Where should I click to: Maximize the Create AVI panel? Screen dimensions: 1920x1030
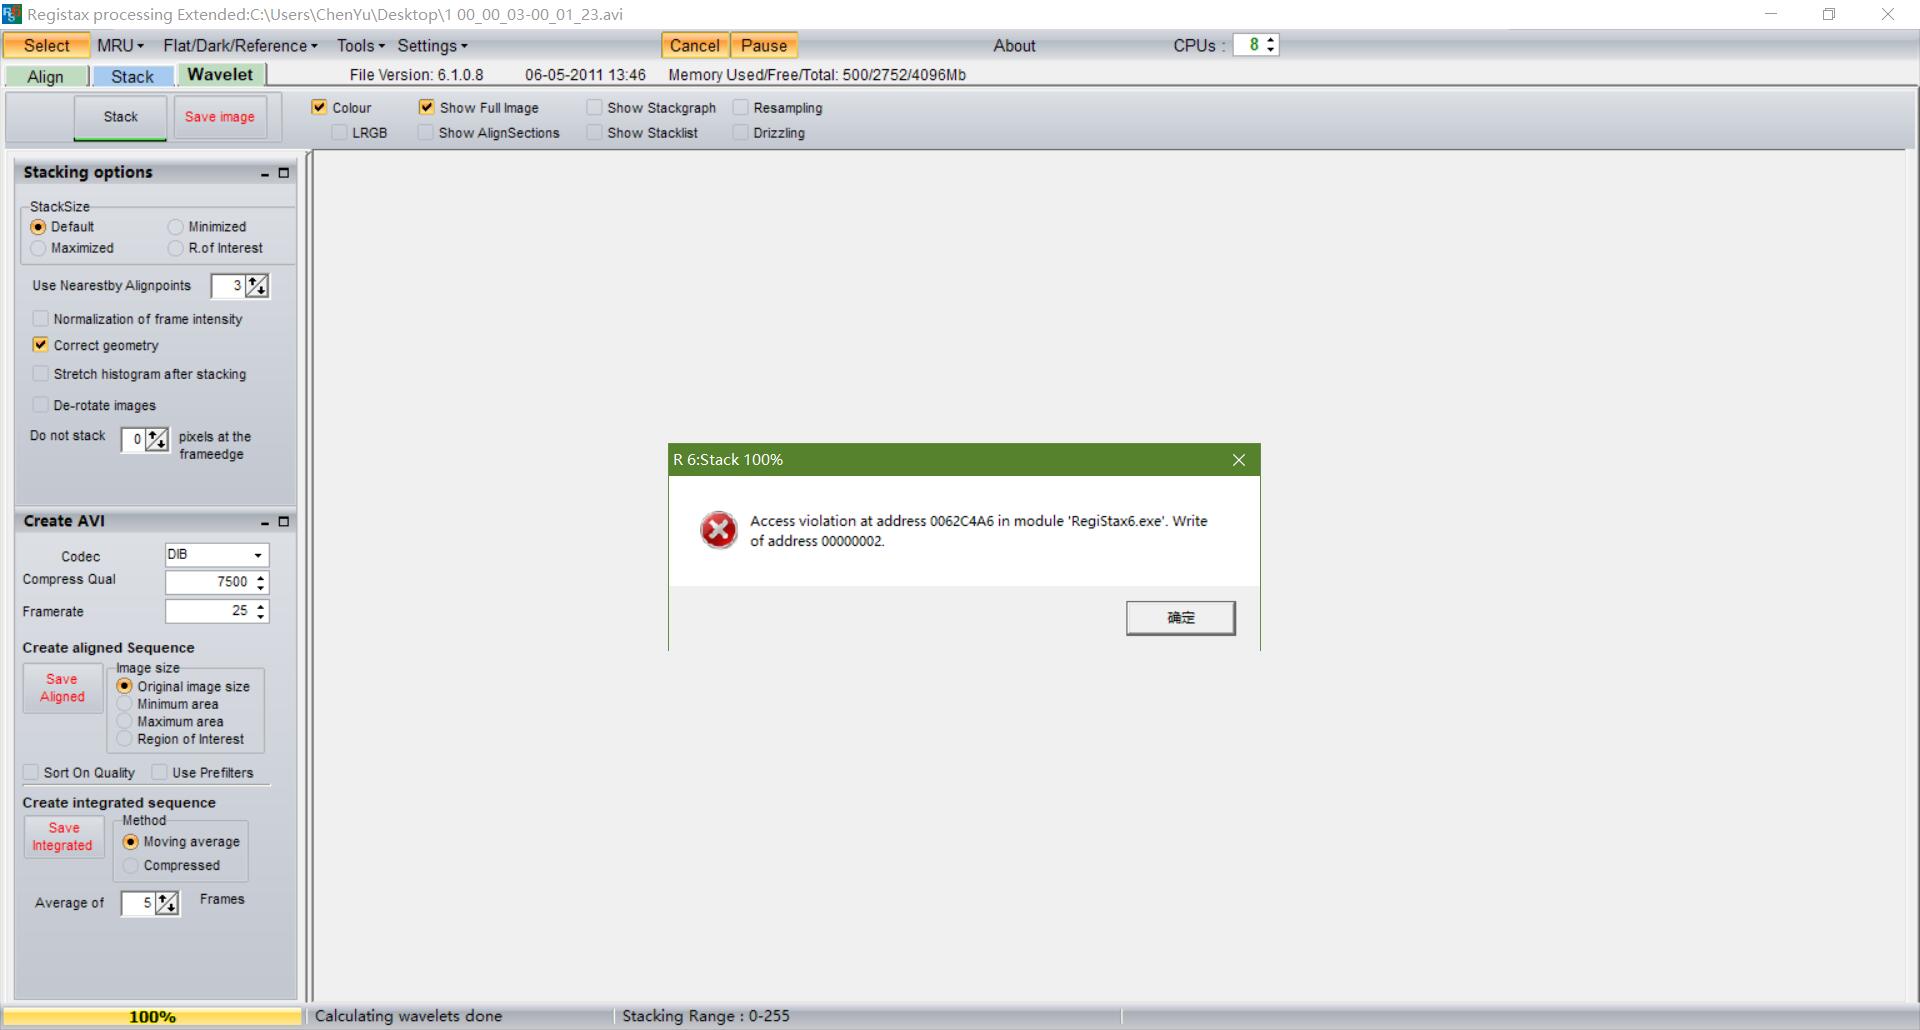pos(283,522)
